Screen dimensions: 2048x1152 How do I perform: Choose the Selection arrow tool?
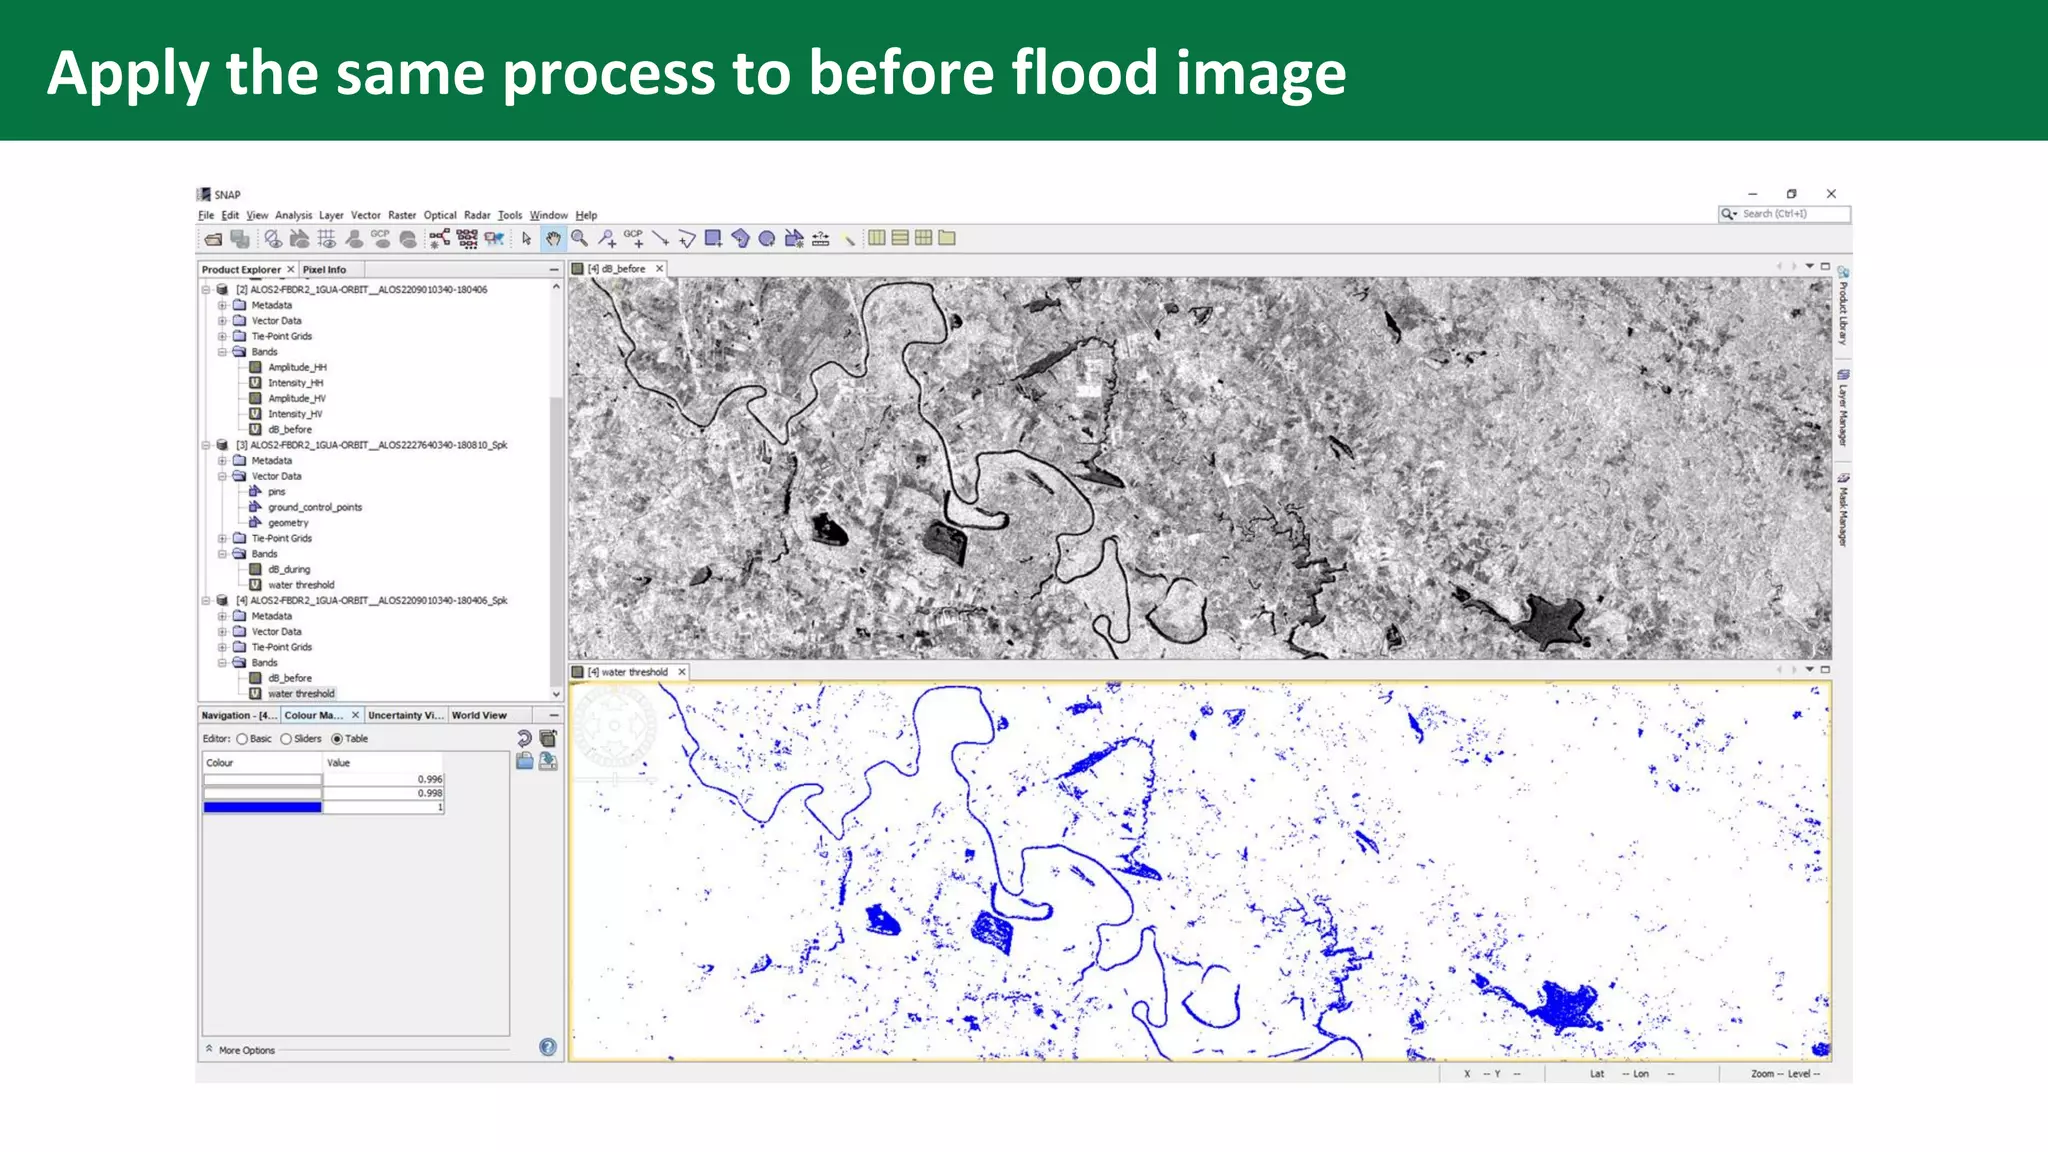coord(526,239)
